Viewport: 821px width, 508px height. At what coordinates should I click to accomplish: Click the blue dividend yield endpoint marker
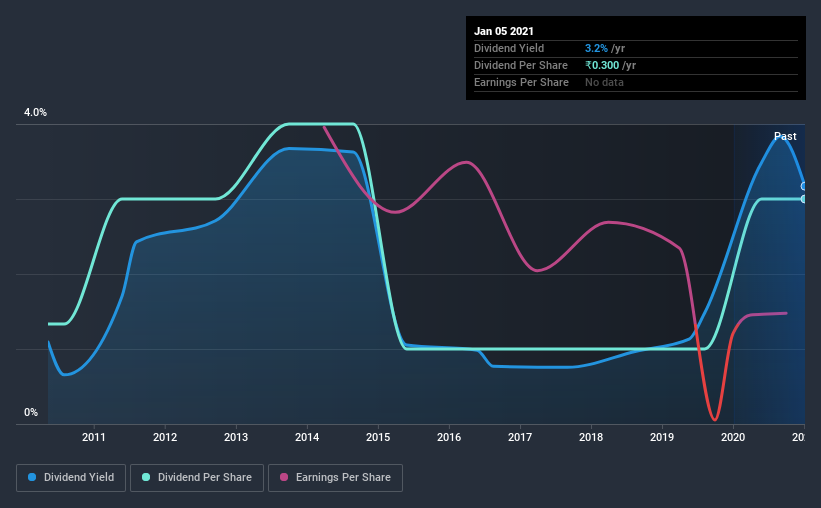click(x=803, y=186)
